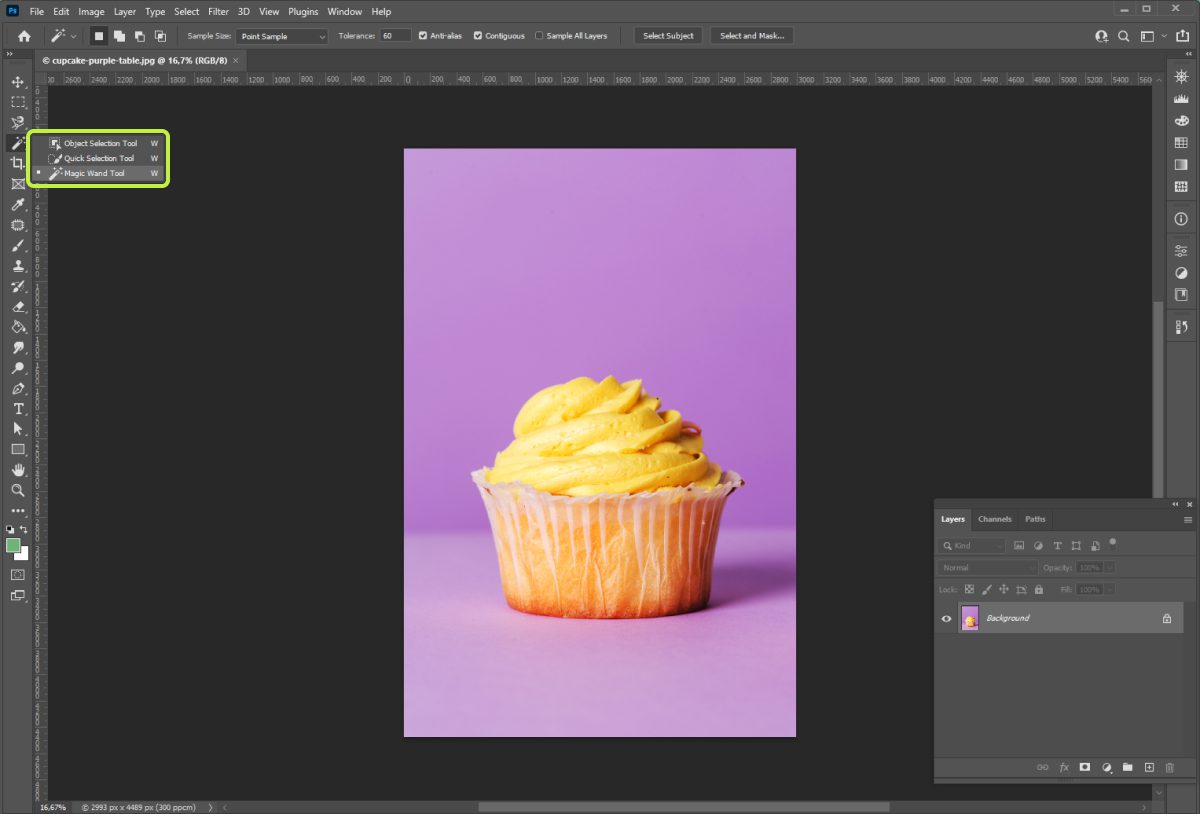Open the Opacity slider dropdown arrow
1200x814 pixels.
tap(1110, 568)
